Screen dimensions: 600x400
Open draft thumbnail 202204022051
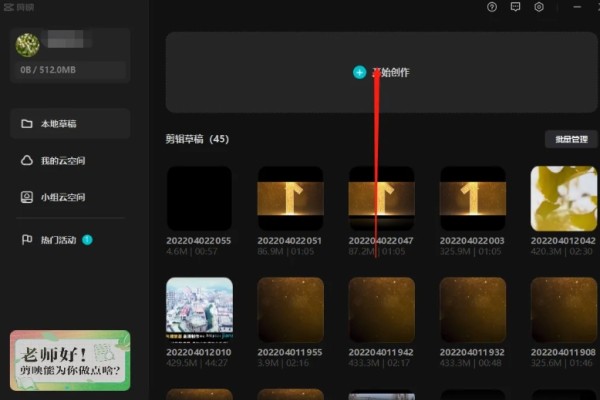(290, 198)
